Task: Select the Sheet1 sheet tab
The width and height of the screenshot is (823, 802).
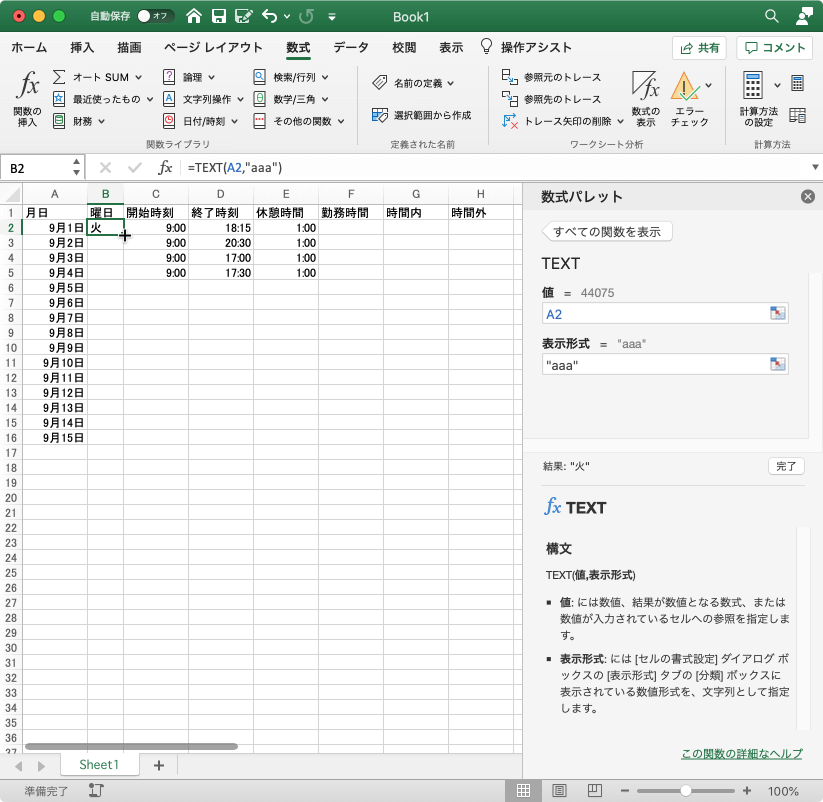Action: 99,765
